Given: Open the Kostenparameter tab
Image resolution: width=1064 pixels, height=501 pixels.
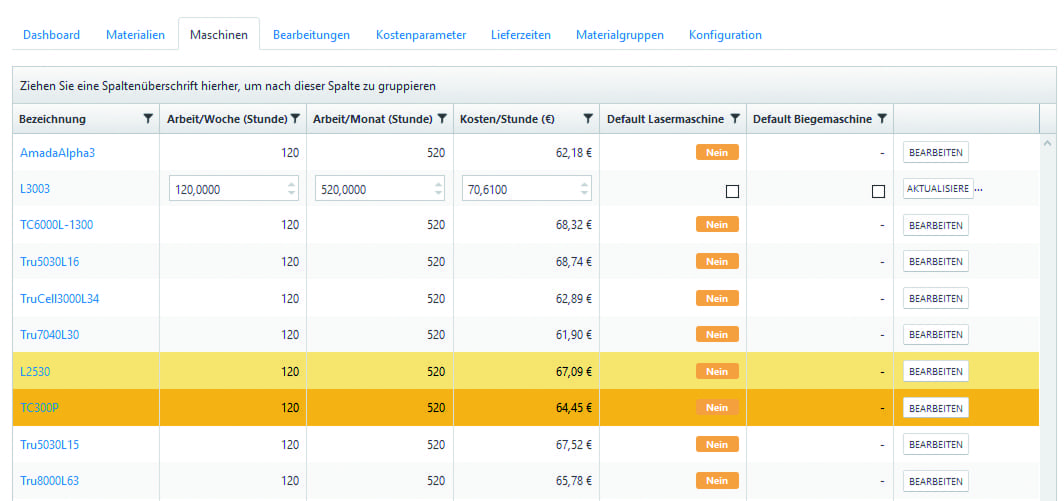Looking at the screenshot, I should [x=421, y=35].
